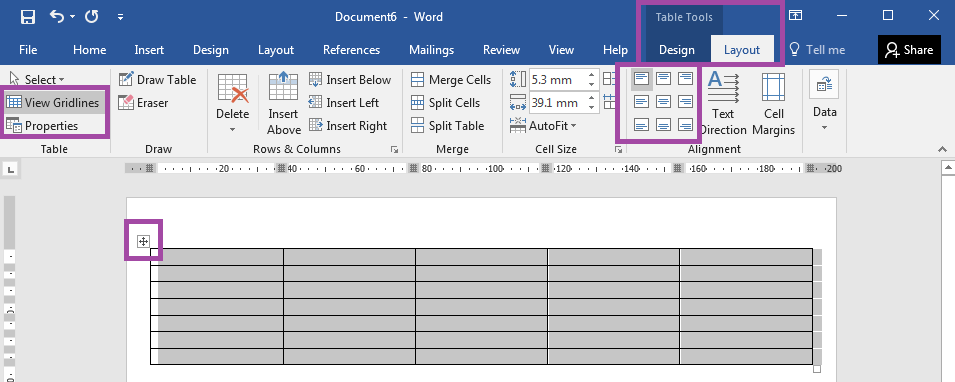This screenshot has width=955, height=382.
Task: Activate the Draw Table tool
Action: pos(157,80)
